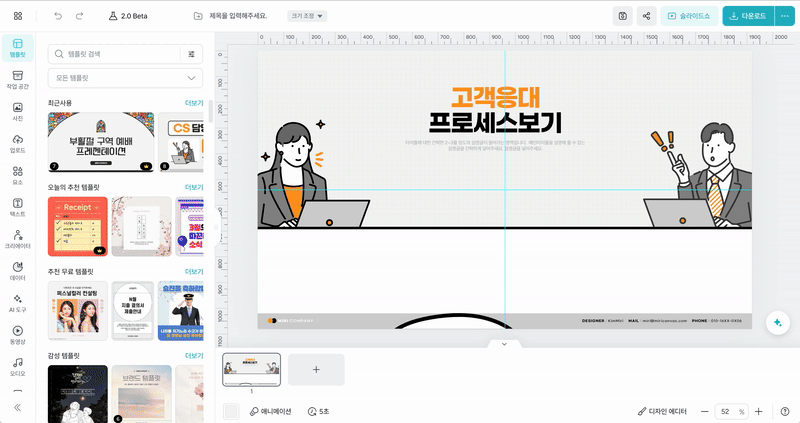Open the search filter options icon
The image size is (800, 423).
coord(191,54)
